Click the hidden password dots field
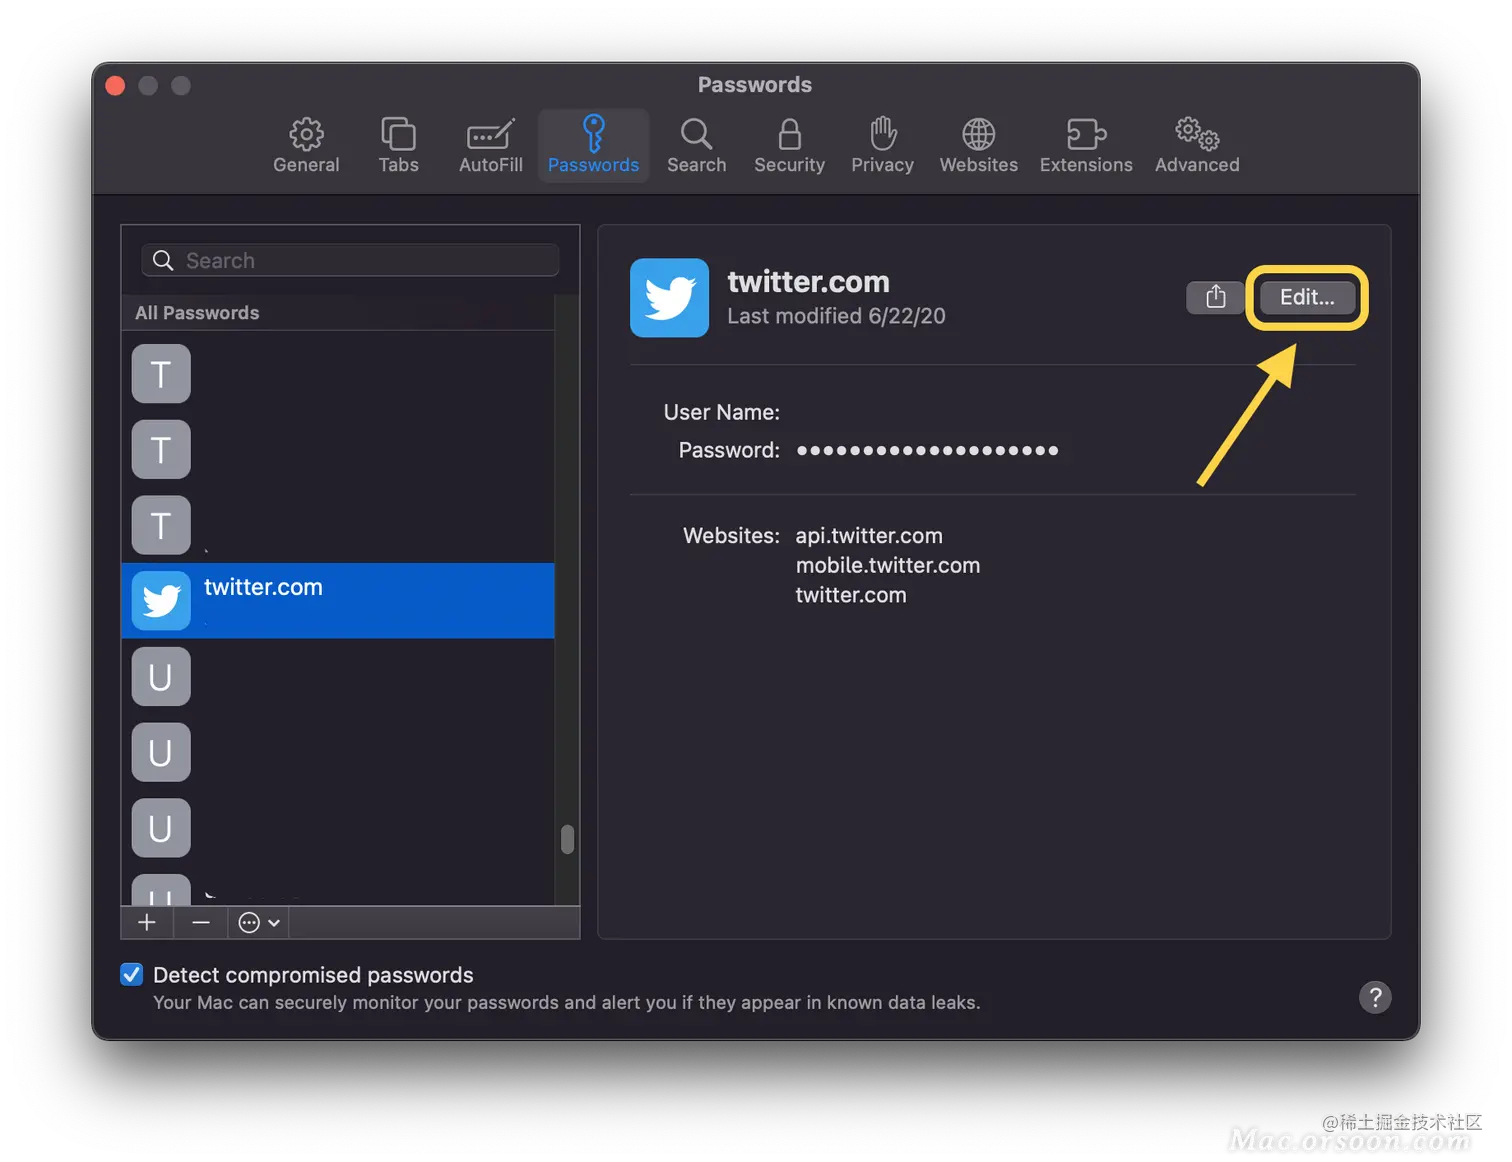1512x1162 pixels. pyautogui.click(x=927, y=451)
